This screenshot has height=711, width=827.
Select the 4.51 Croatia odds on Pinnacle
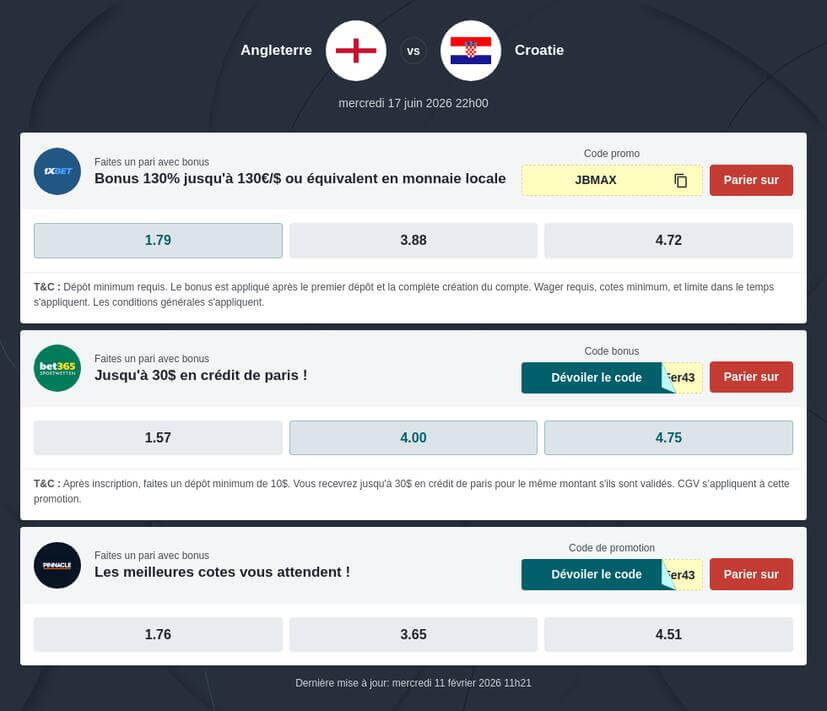tap(667, 634)
